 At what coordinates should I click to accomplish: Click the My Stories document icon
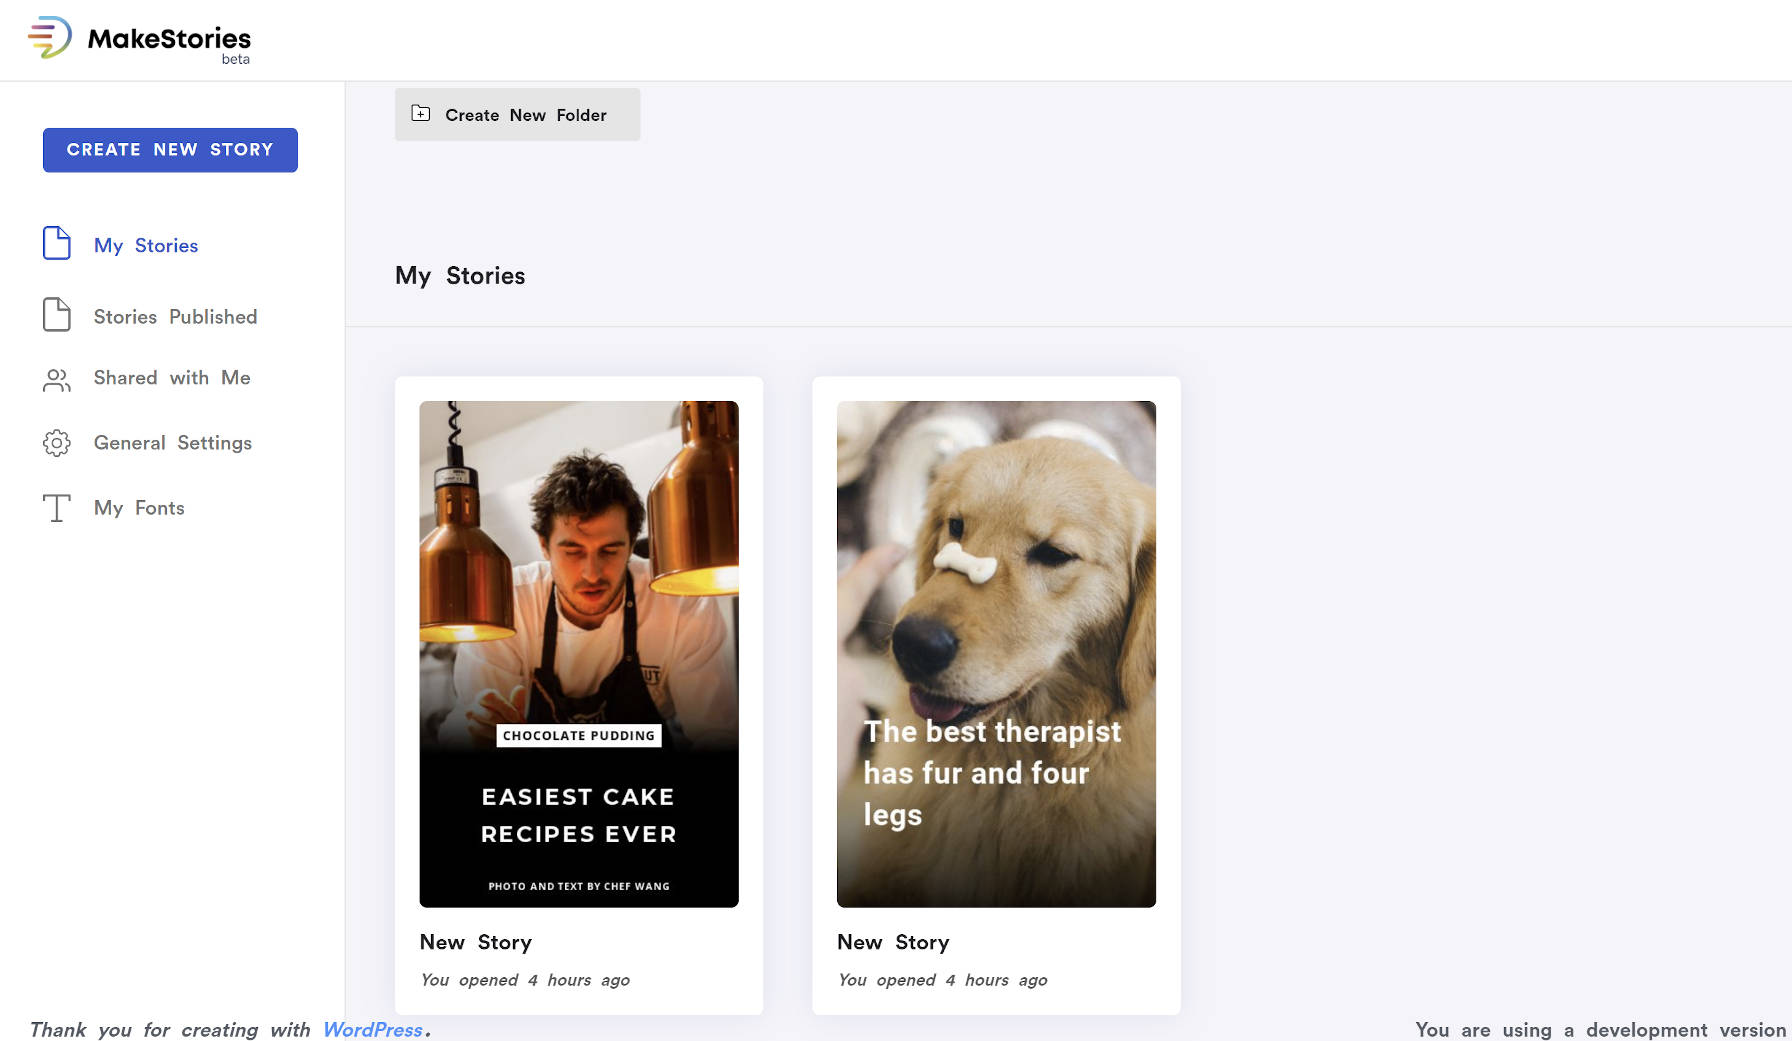click(x=57, y=243)
